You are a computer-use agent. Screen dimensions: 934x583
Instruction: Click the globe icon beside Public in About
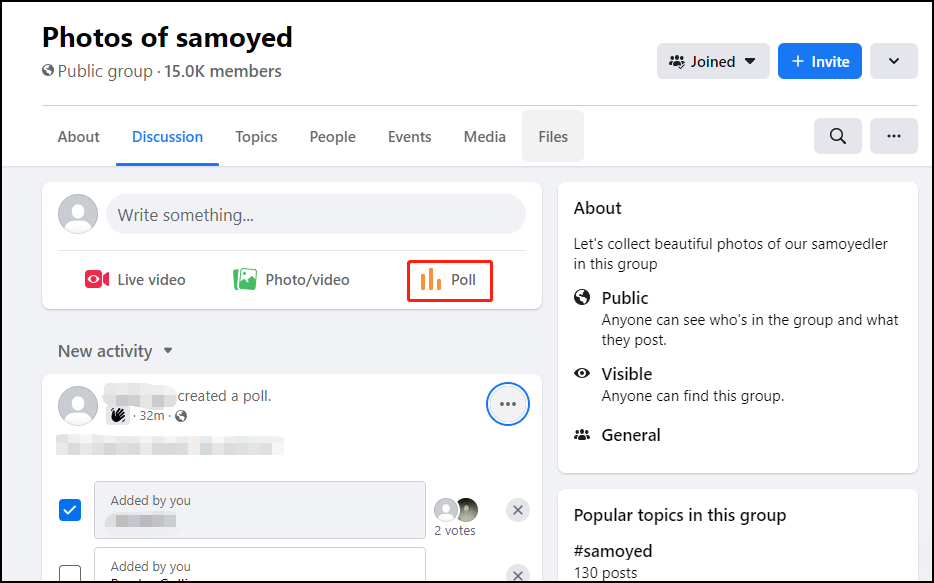(x=582, y=297)
